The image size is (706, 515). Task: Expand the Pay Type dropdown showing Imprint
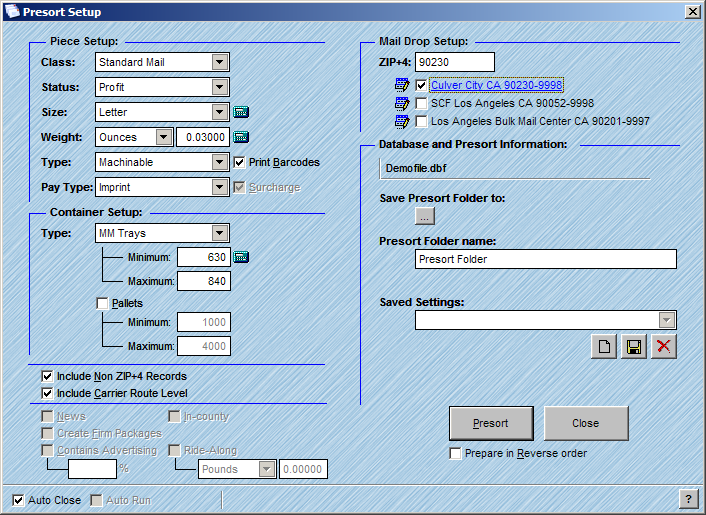click(220, 187)
